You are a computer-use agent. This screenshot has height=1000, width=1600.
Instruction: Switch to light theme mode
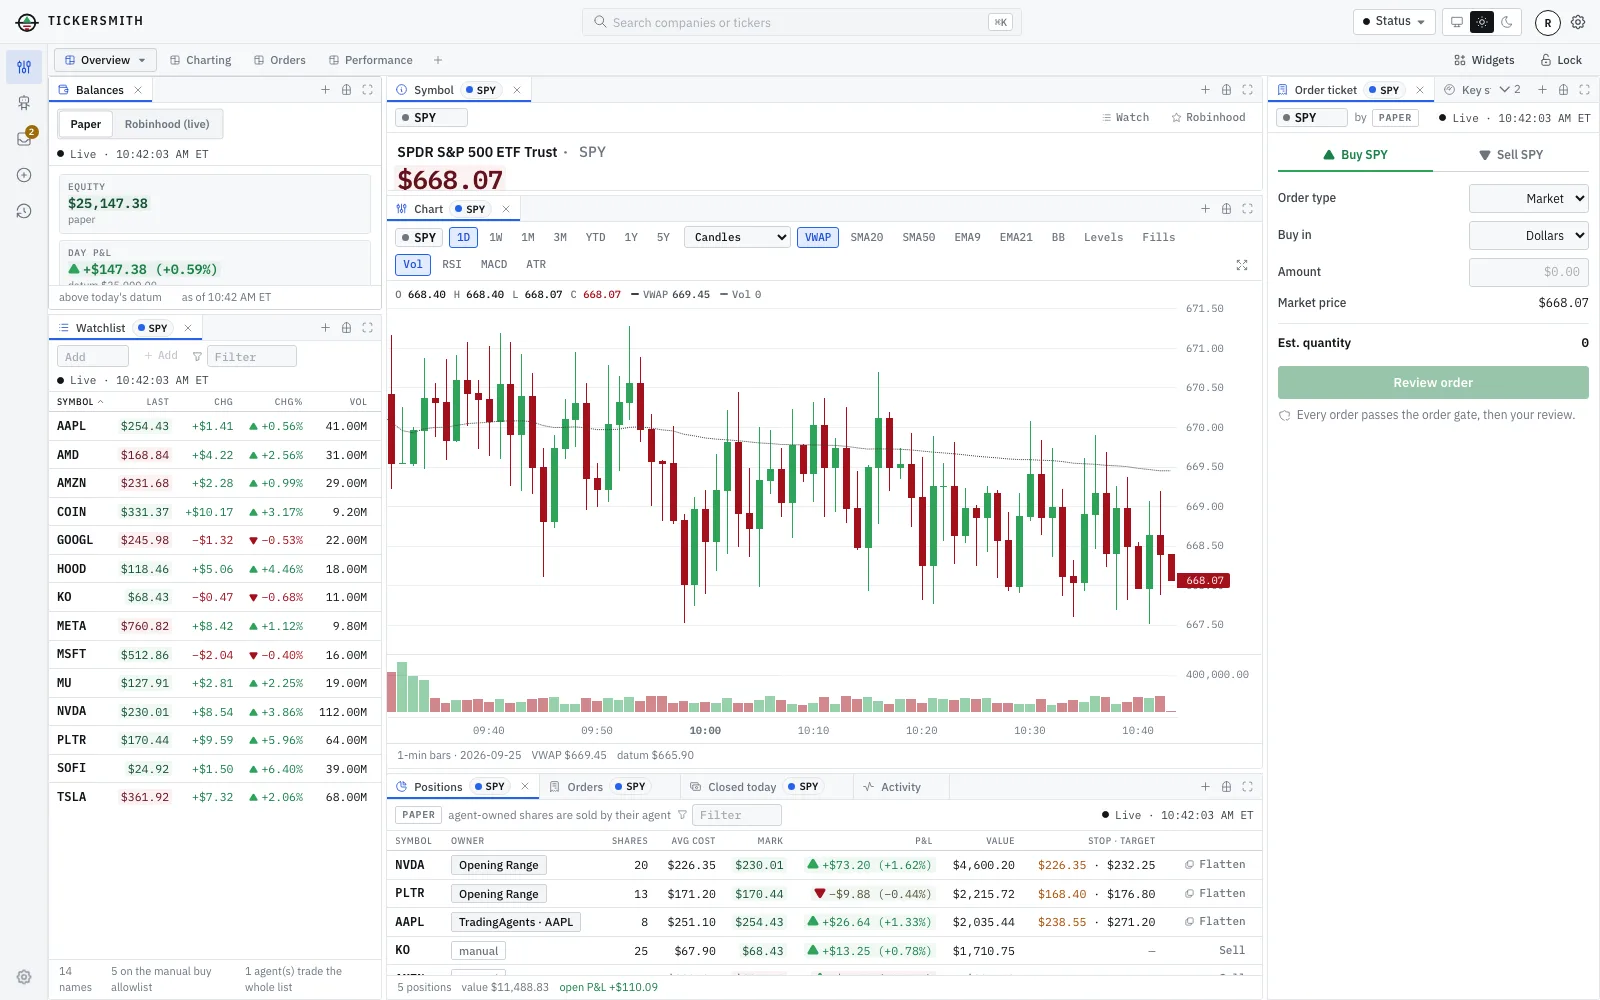(1482, 22)
